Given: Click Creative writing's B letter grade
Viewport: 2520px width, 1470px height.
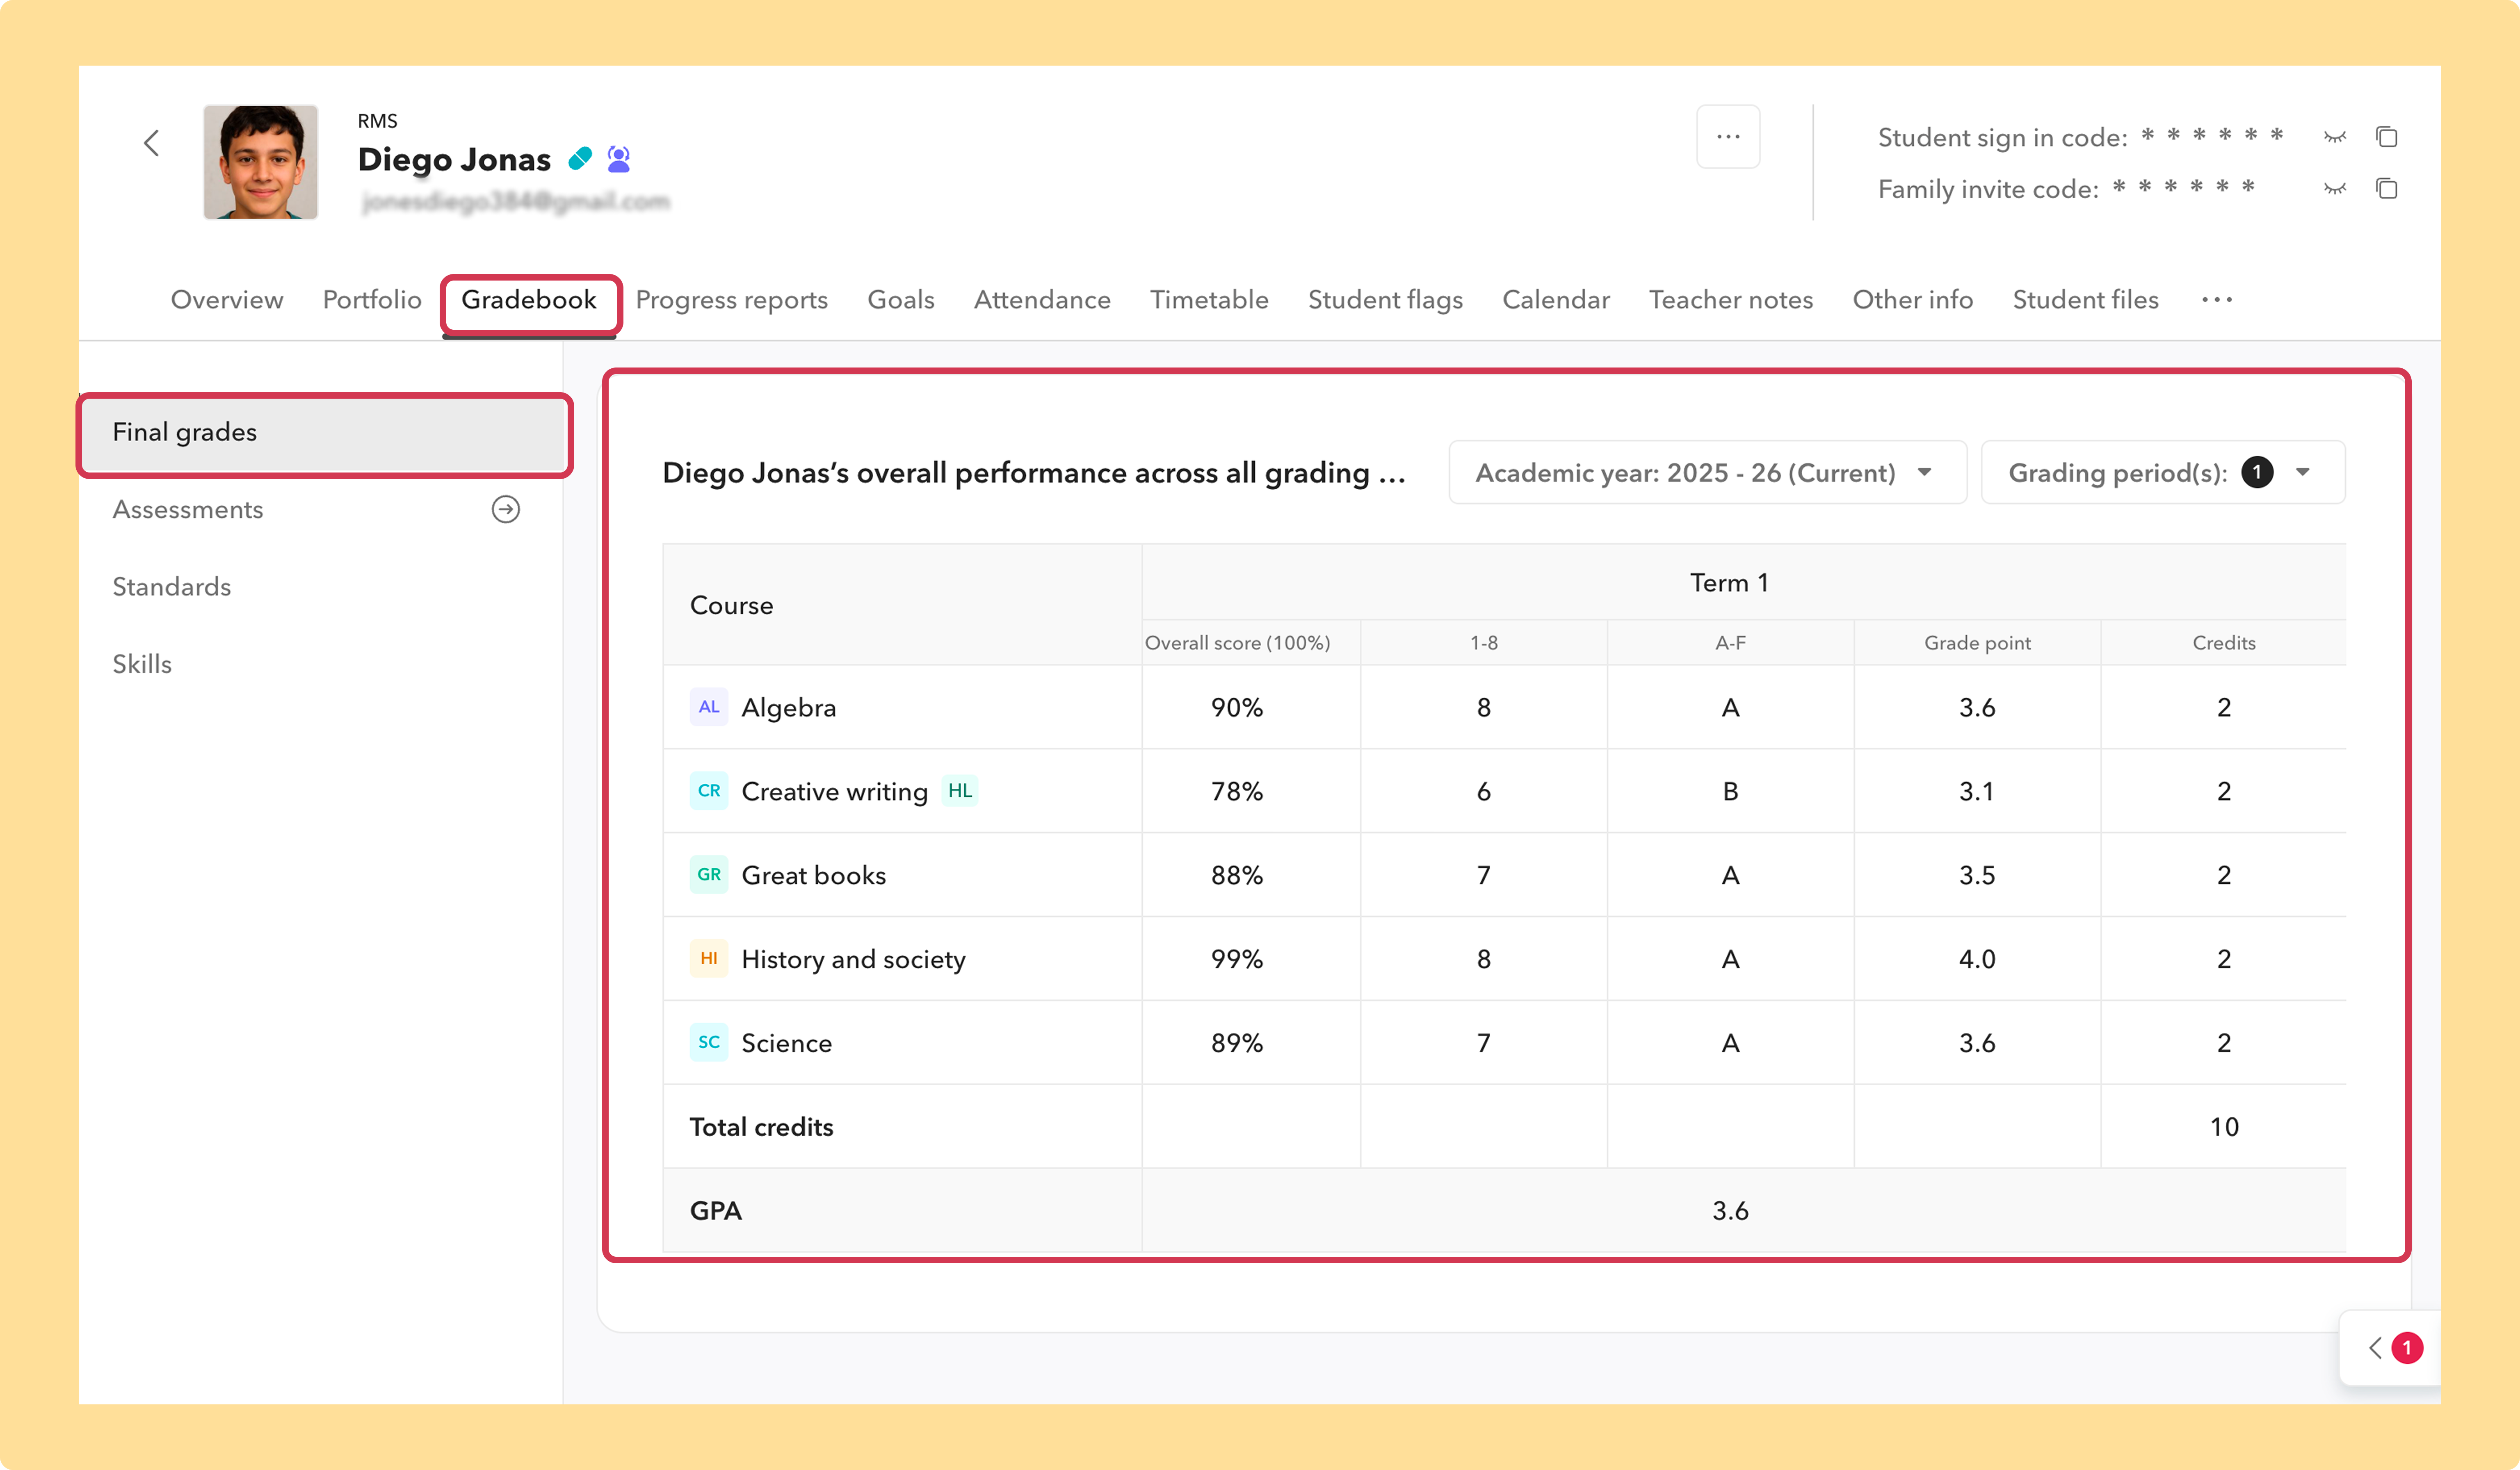Looking at the screenshot, I should coord(1731,792).
